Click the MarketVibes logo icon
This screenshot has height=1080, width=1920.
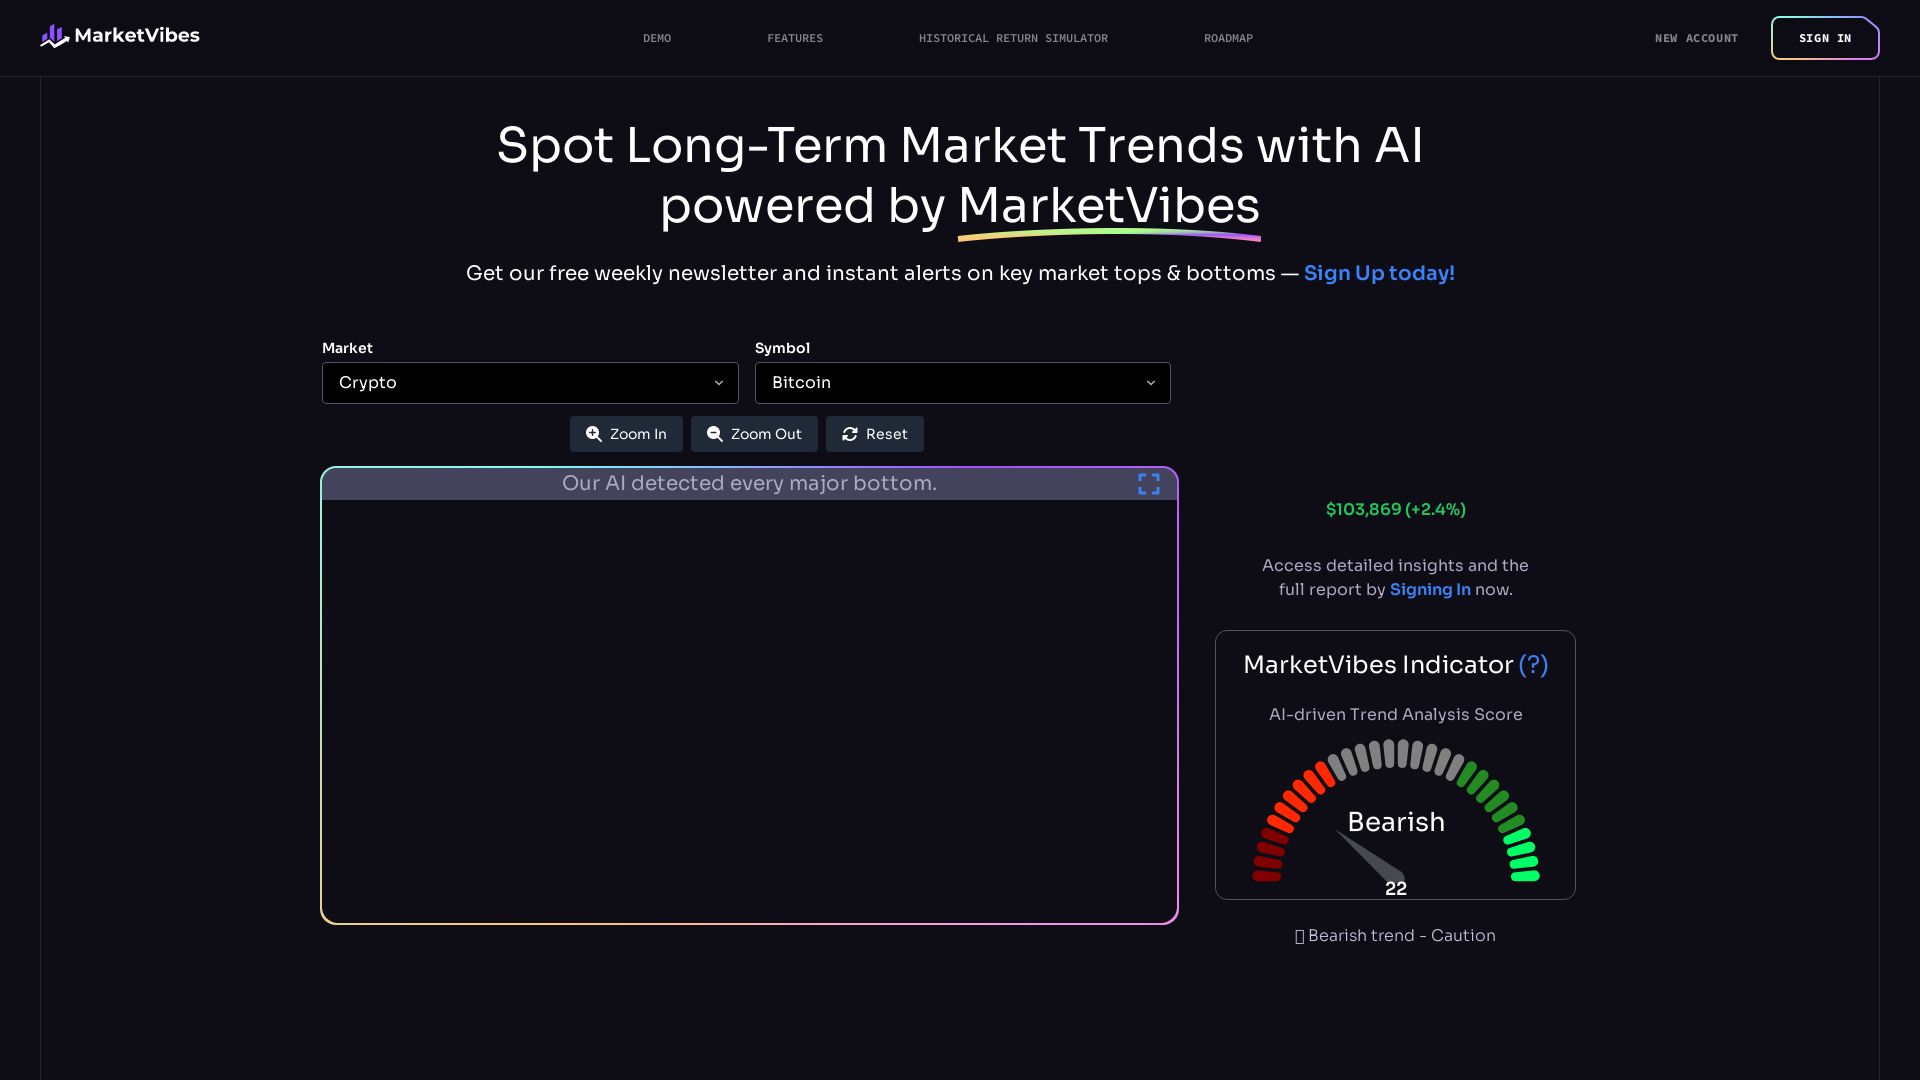click(53, 36)
